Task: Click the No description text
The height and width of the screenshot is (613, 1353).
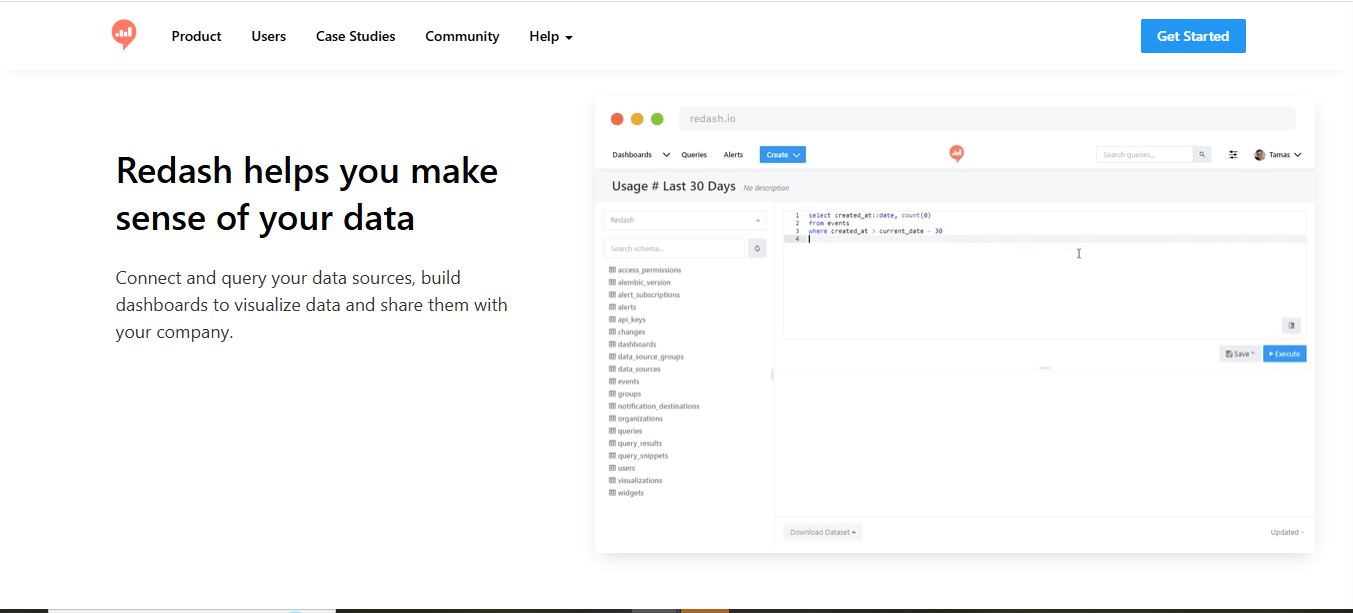Action: (x=766, y=188)
